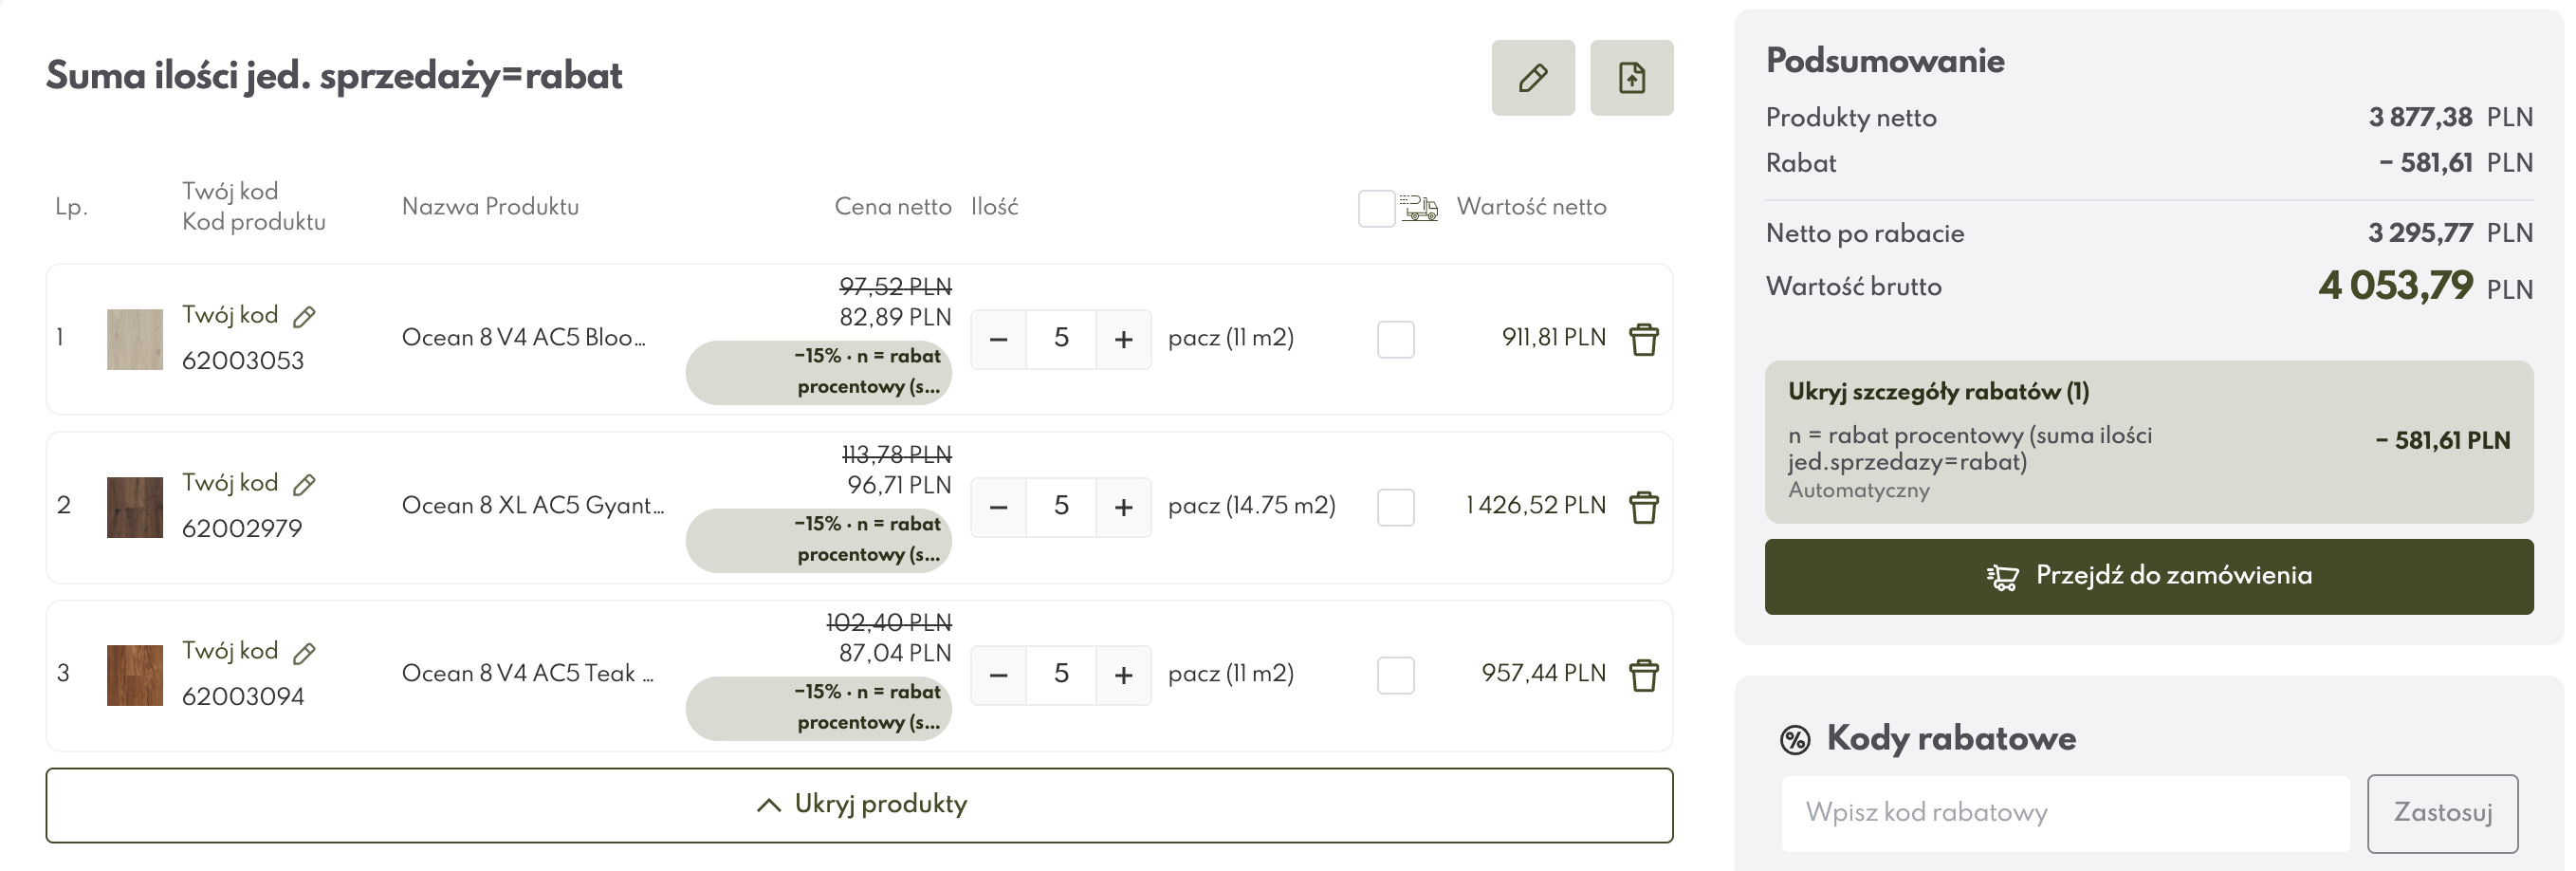Check the delivery box for Ocean 8 XL Gyant

(x=1395, y=507)
